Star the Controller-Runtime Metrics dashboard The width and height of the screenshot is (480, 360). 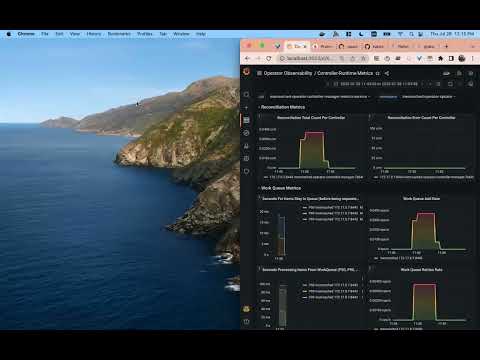click(378, 73)
